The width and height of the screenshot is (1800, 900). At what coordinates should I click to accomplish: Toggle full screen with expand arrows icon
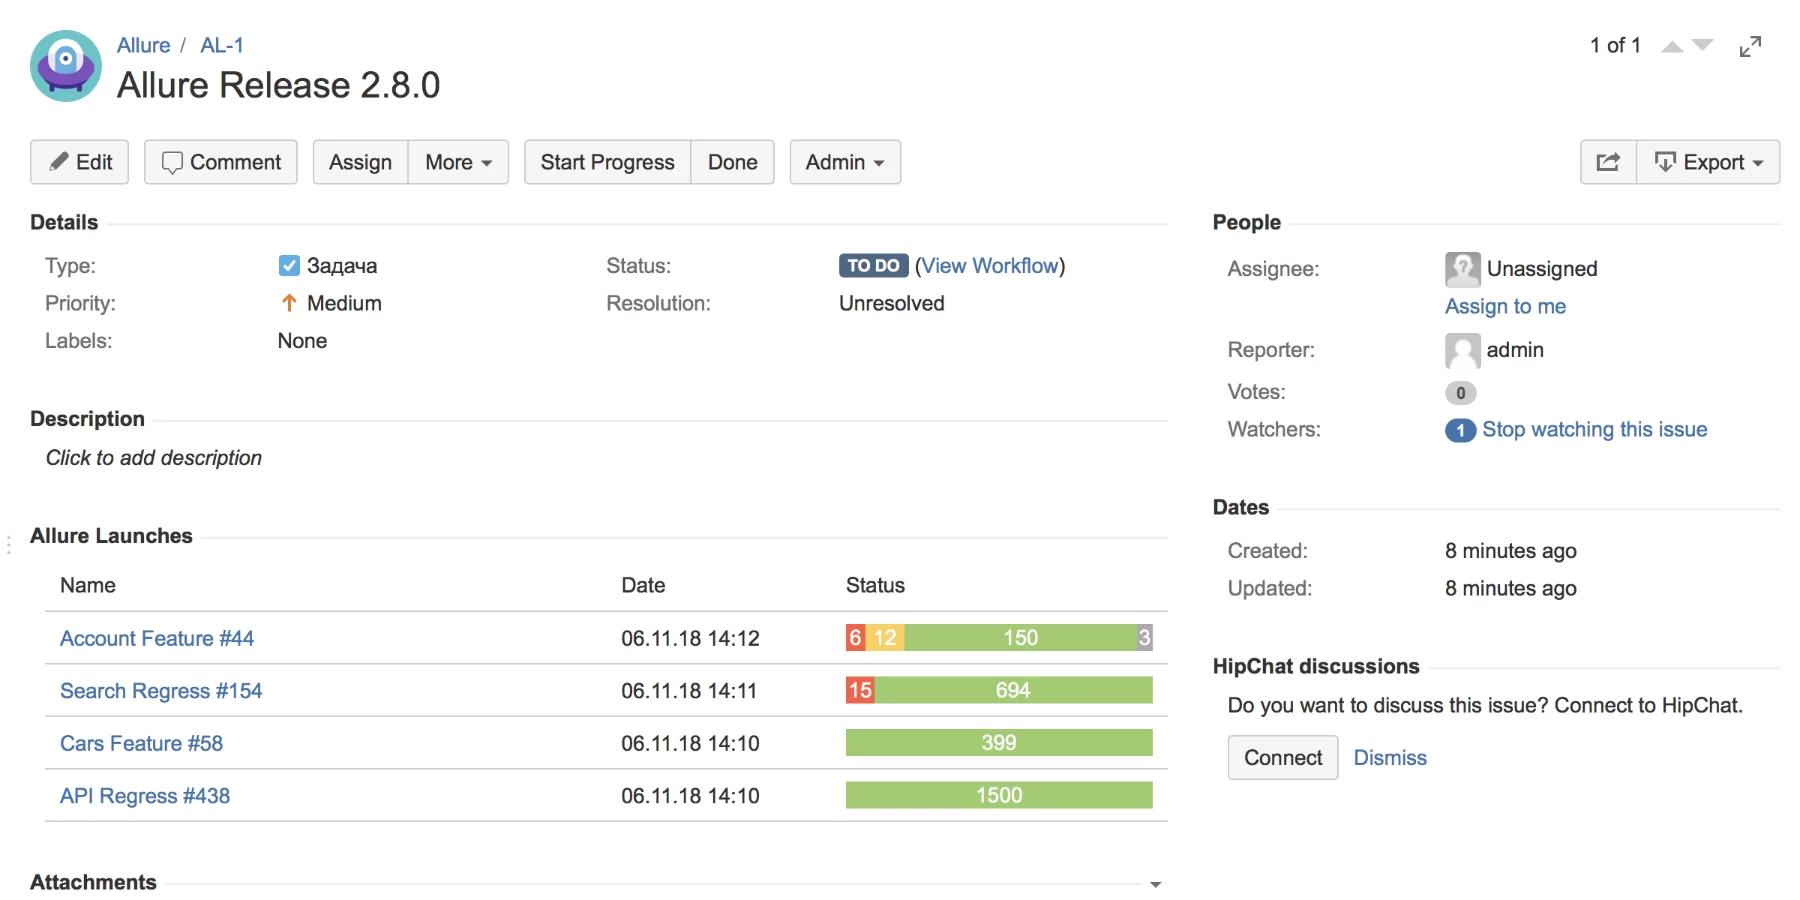[x=1750, y=46]
